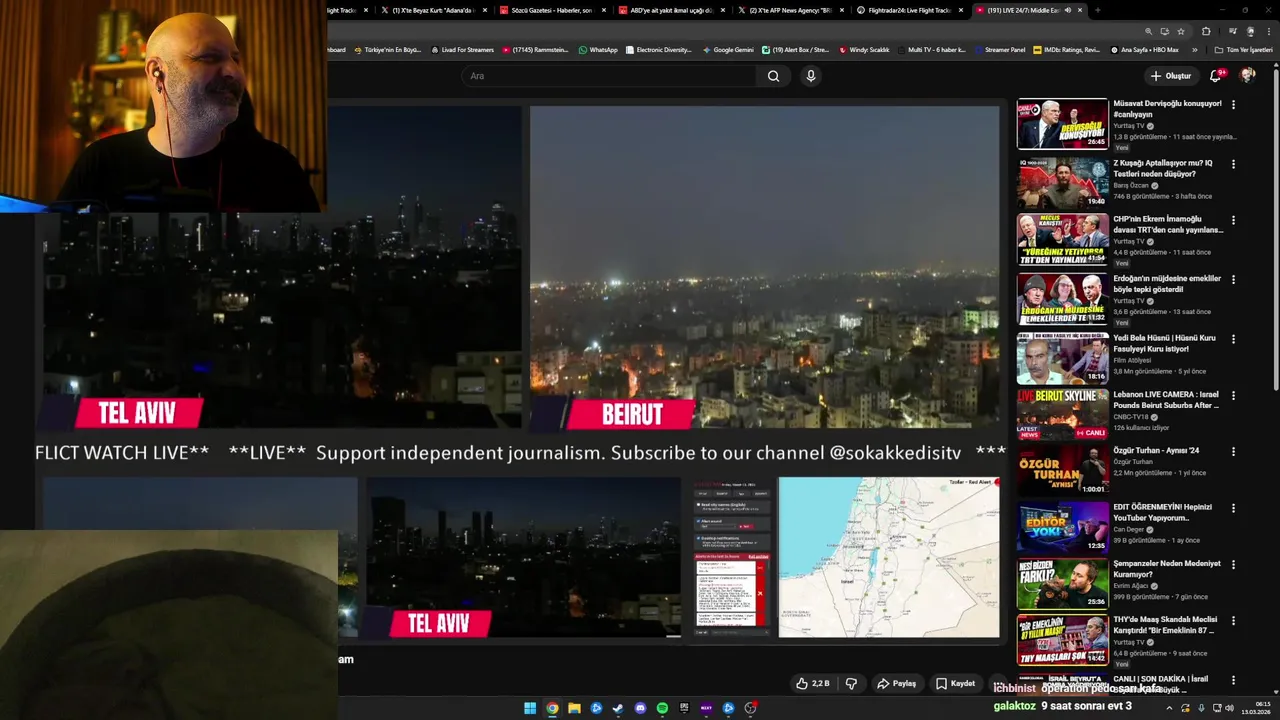Image resolution: width=1280 pixels, height=720 pixels.
Task: Expand the bookmarks overflow chevron
Action: pyautogui.click(x=1194, y=50)
